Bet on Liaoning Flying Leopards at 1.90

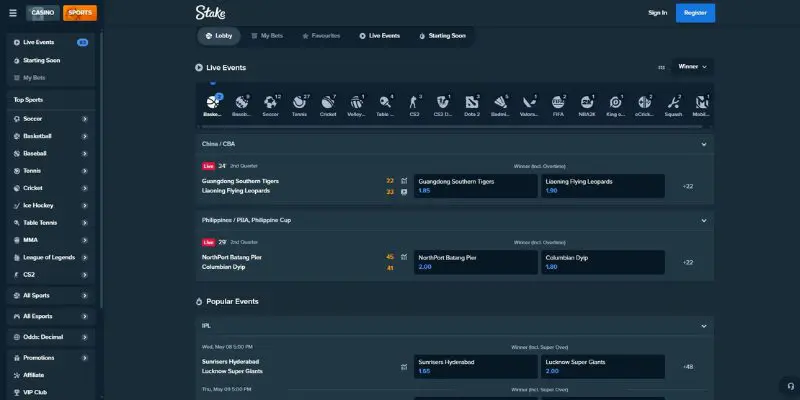click(603, 186)
